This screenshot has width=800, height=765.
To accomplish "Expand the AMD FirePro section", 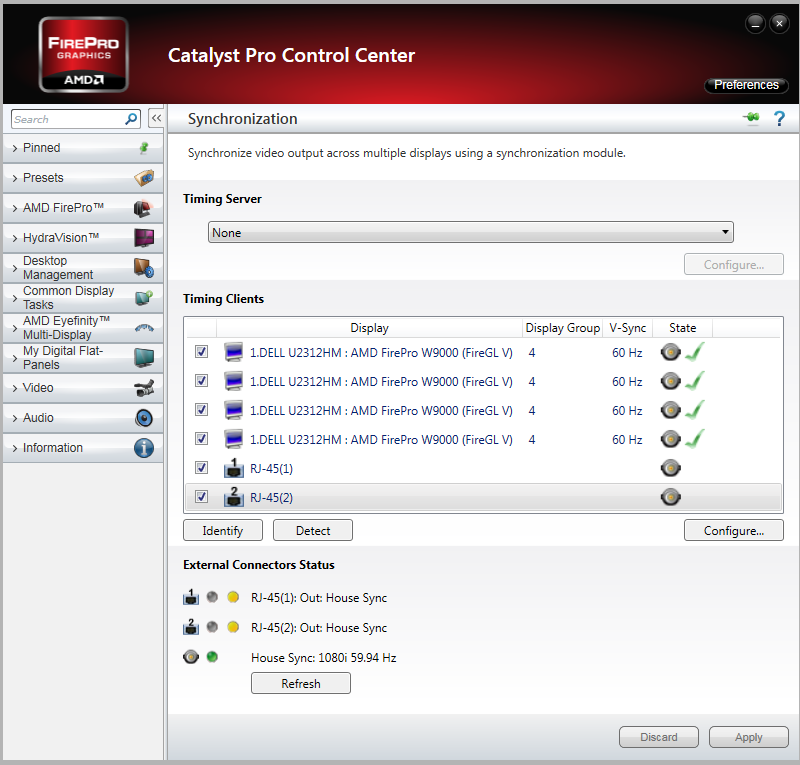I will pyautogui.click(x=64, y=208).
